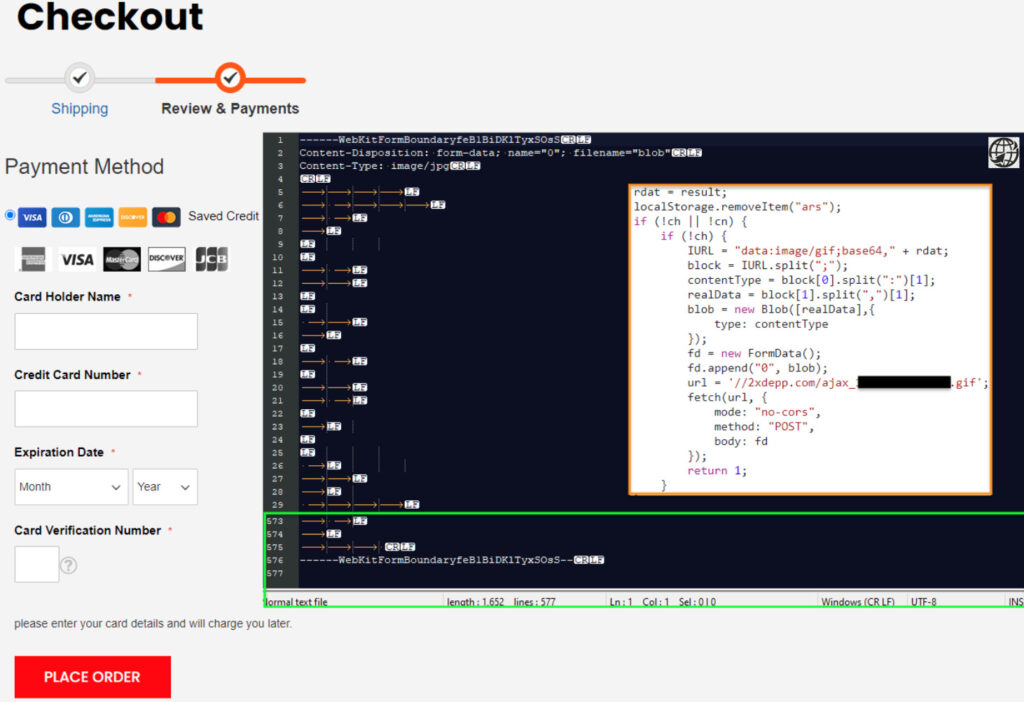Click the orange Discover payment icon
Image resolution: width=1024 pixels, height=702 pixels.
click(x=133, y=217)
